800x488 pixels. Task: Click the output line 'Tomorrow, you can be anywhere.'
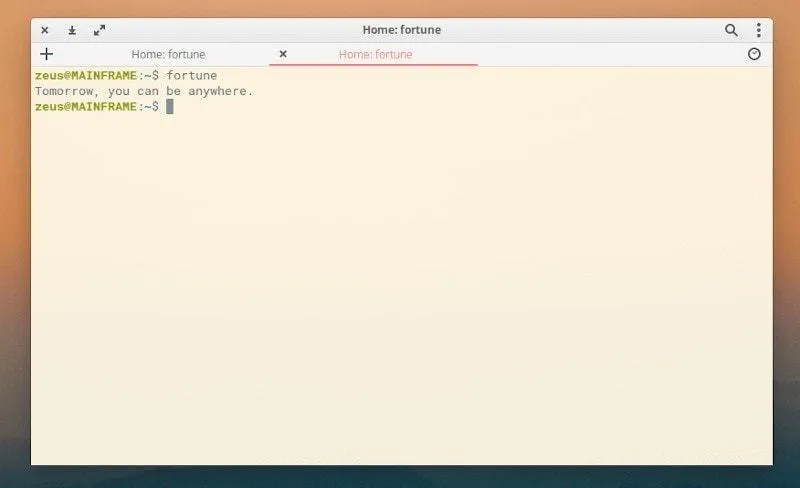coord(144,91)
